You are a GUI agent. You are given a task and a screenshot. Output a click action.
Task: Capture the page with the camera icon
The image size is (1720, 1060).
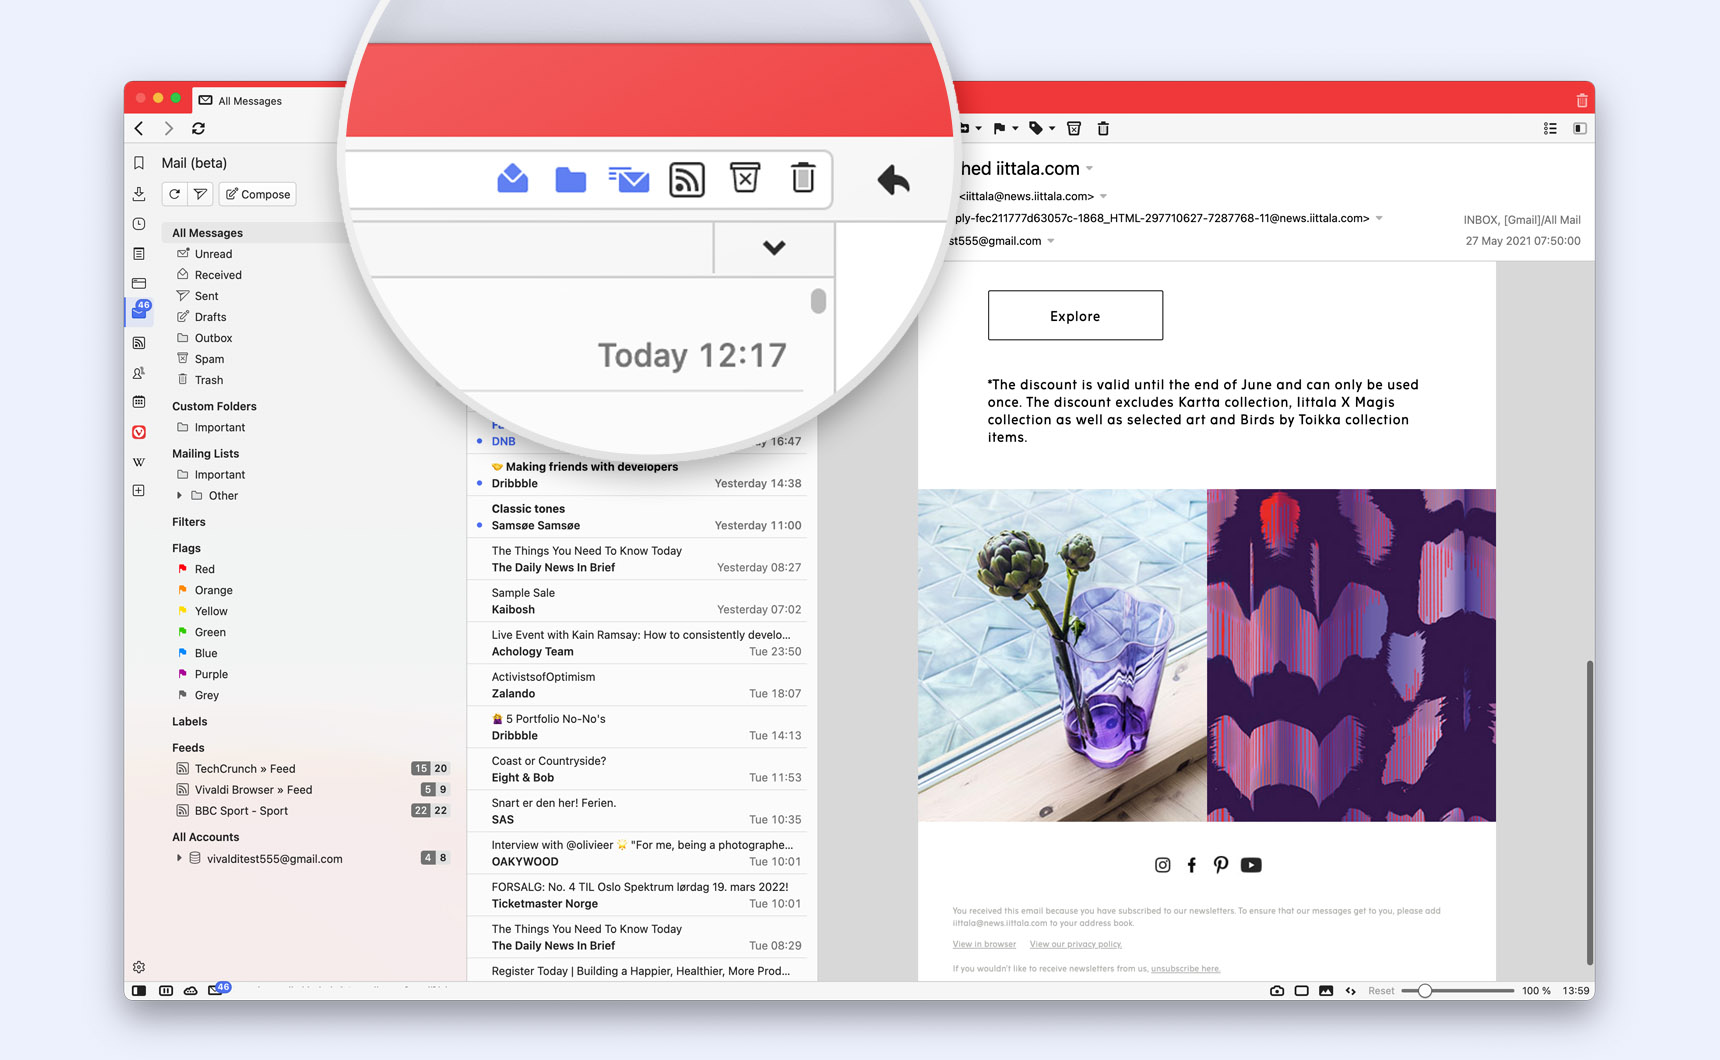1277,991
